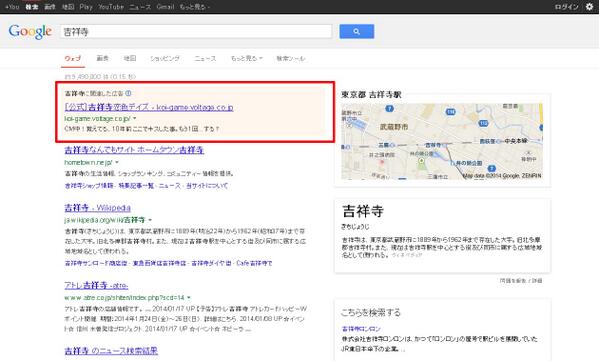Switch to the 地図 tab
The width and height of the screenshot is (599, 361).
click(x=130, y=58)
